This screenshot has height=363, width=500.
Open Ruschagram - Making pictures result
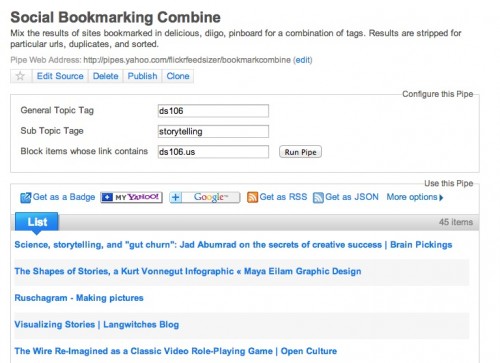click(79, 298)
